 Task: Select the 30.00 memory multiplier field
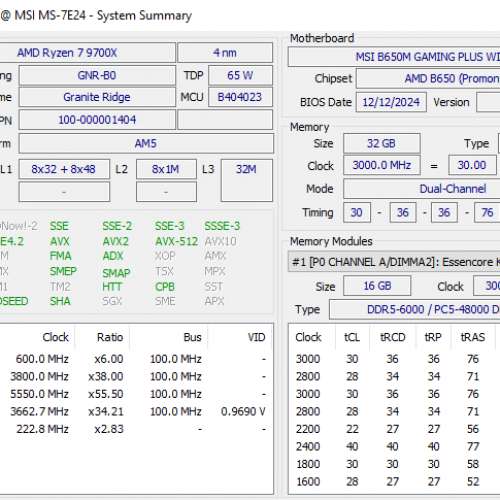472,165
